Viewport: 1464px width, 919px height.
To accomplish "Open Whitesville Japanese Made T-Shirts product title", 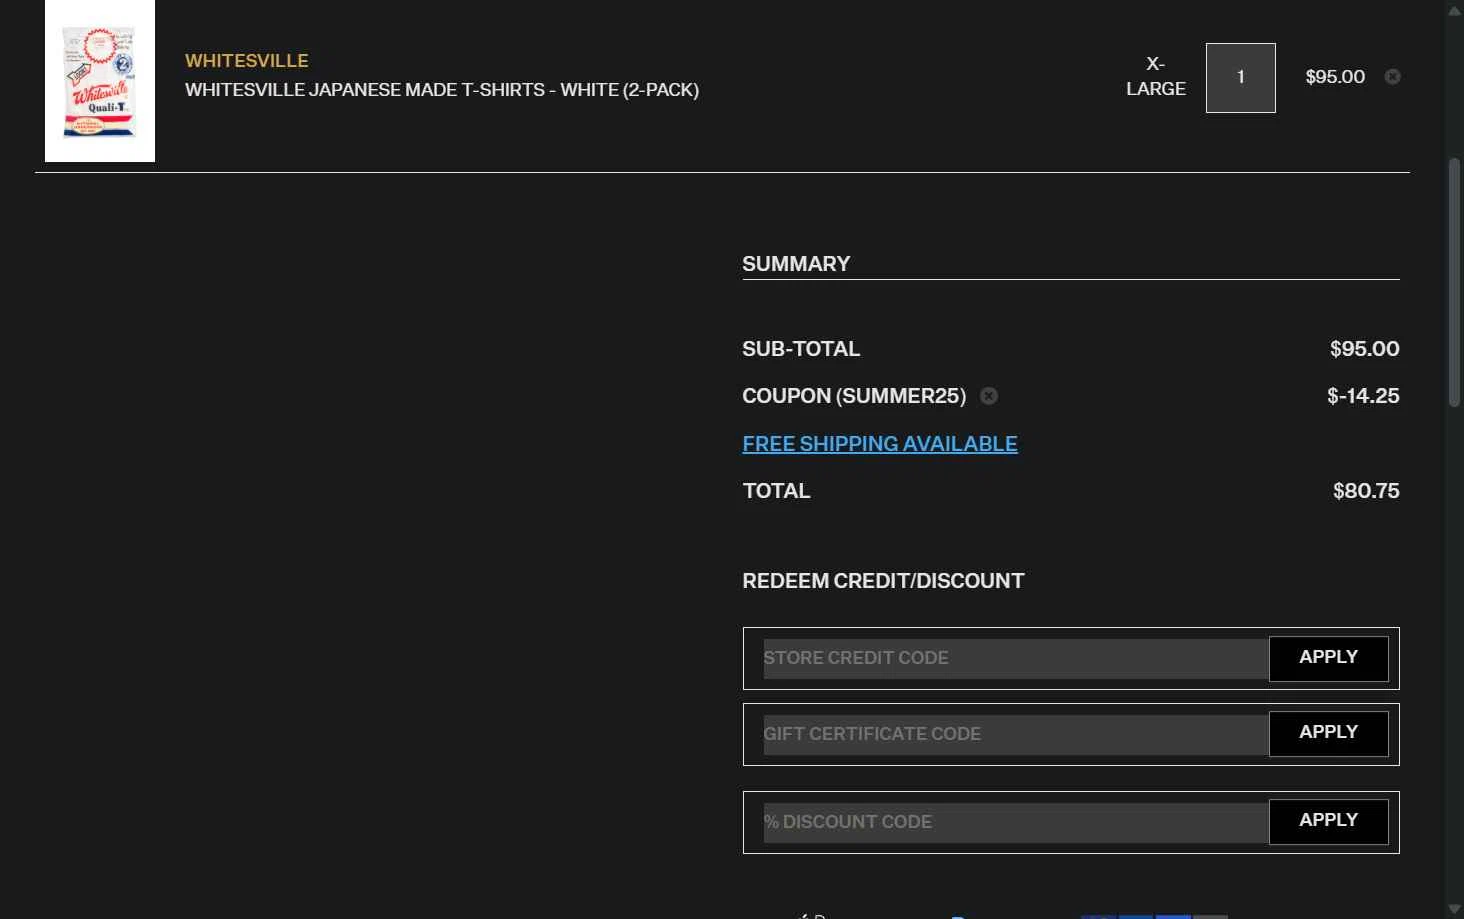I will [x=442, y=90].
